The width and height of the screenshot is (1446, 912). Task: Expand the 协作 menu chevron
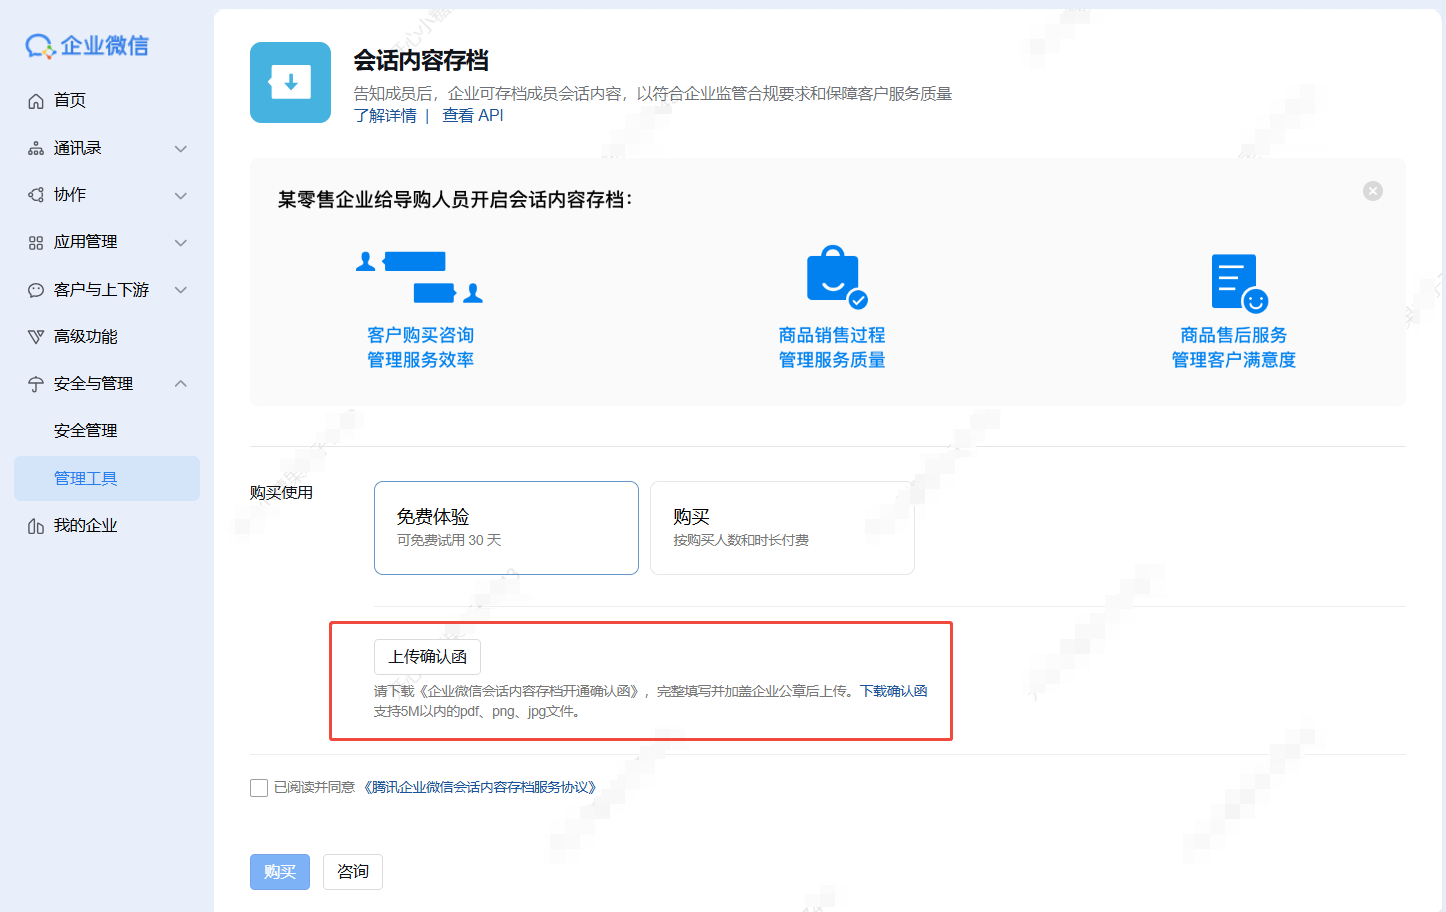point(181,196)
